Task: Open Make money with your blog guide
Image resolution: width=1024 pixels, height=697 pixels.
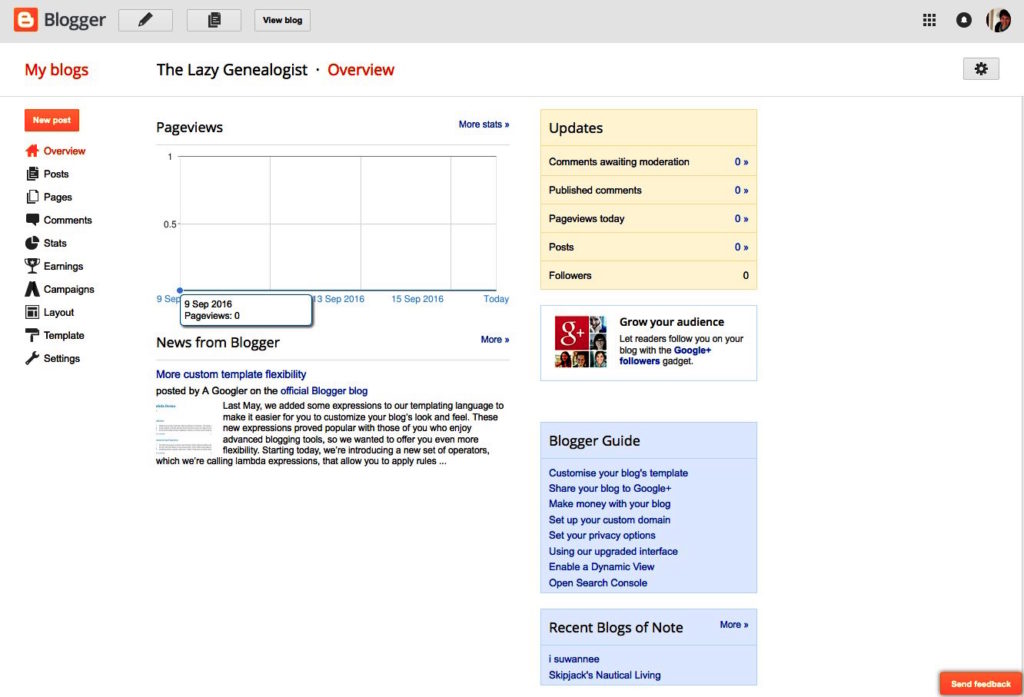Action: (609, 504)
